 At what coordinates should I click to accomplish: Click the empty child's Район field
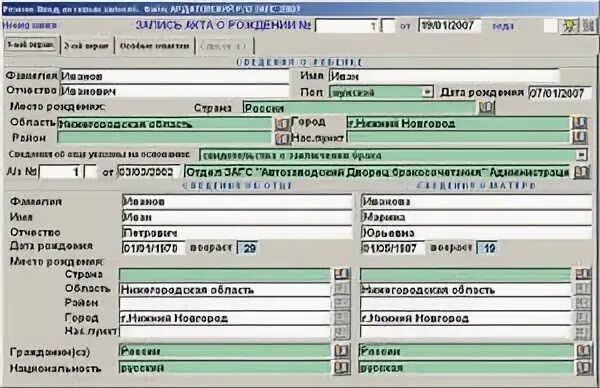[x=165, y=138]
